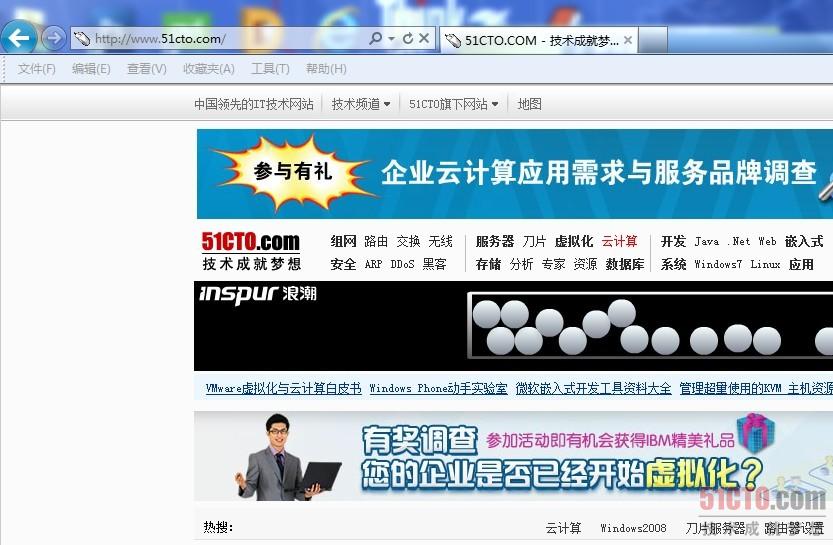The height and width of the screenshot is (545, 833).
Task: Open the 存储 category link
Action: coord(488,265)
